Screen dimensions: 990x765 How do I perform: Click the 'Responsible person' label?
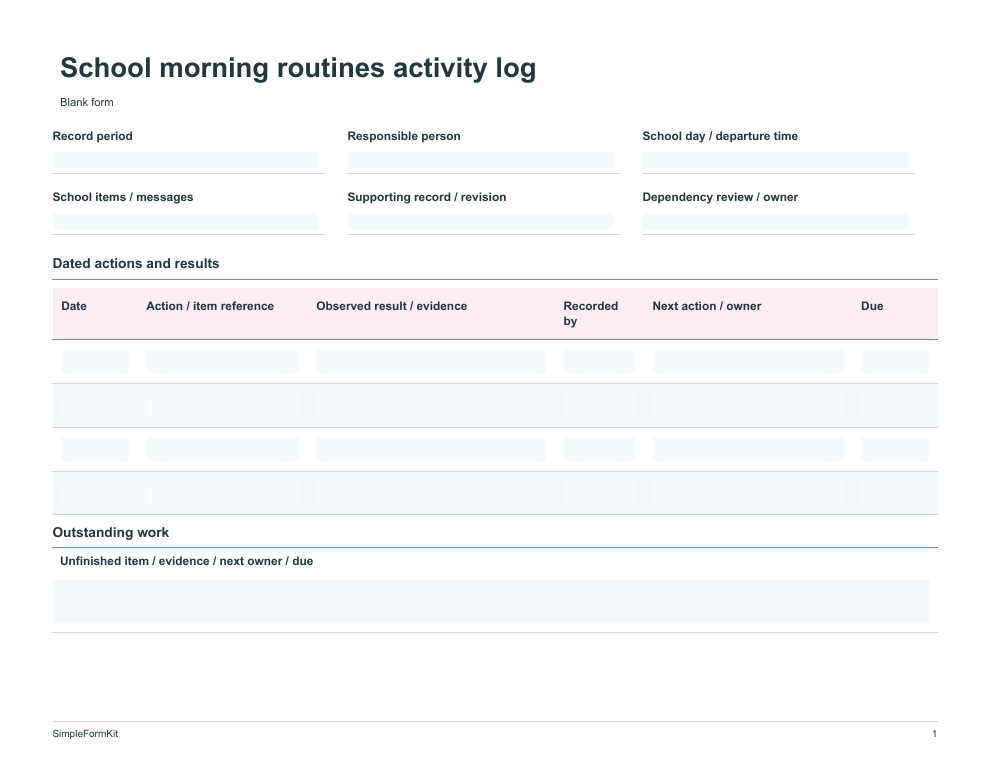[403, 136]
